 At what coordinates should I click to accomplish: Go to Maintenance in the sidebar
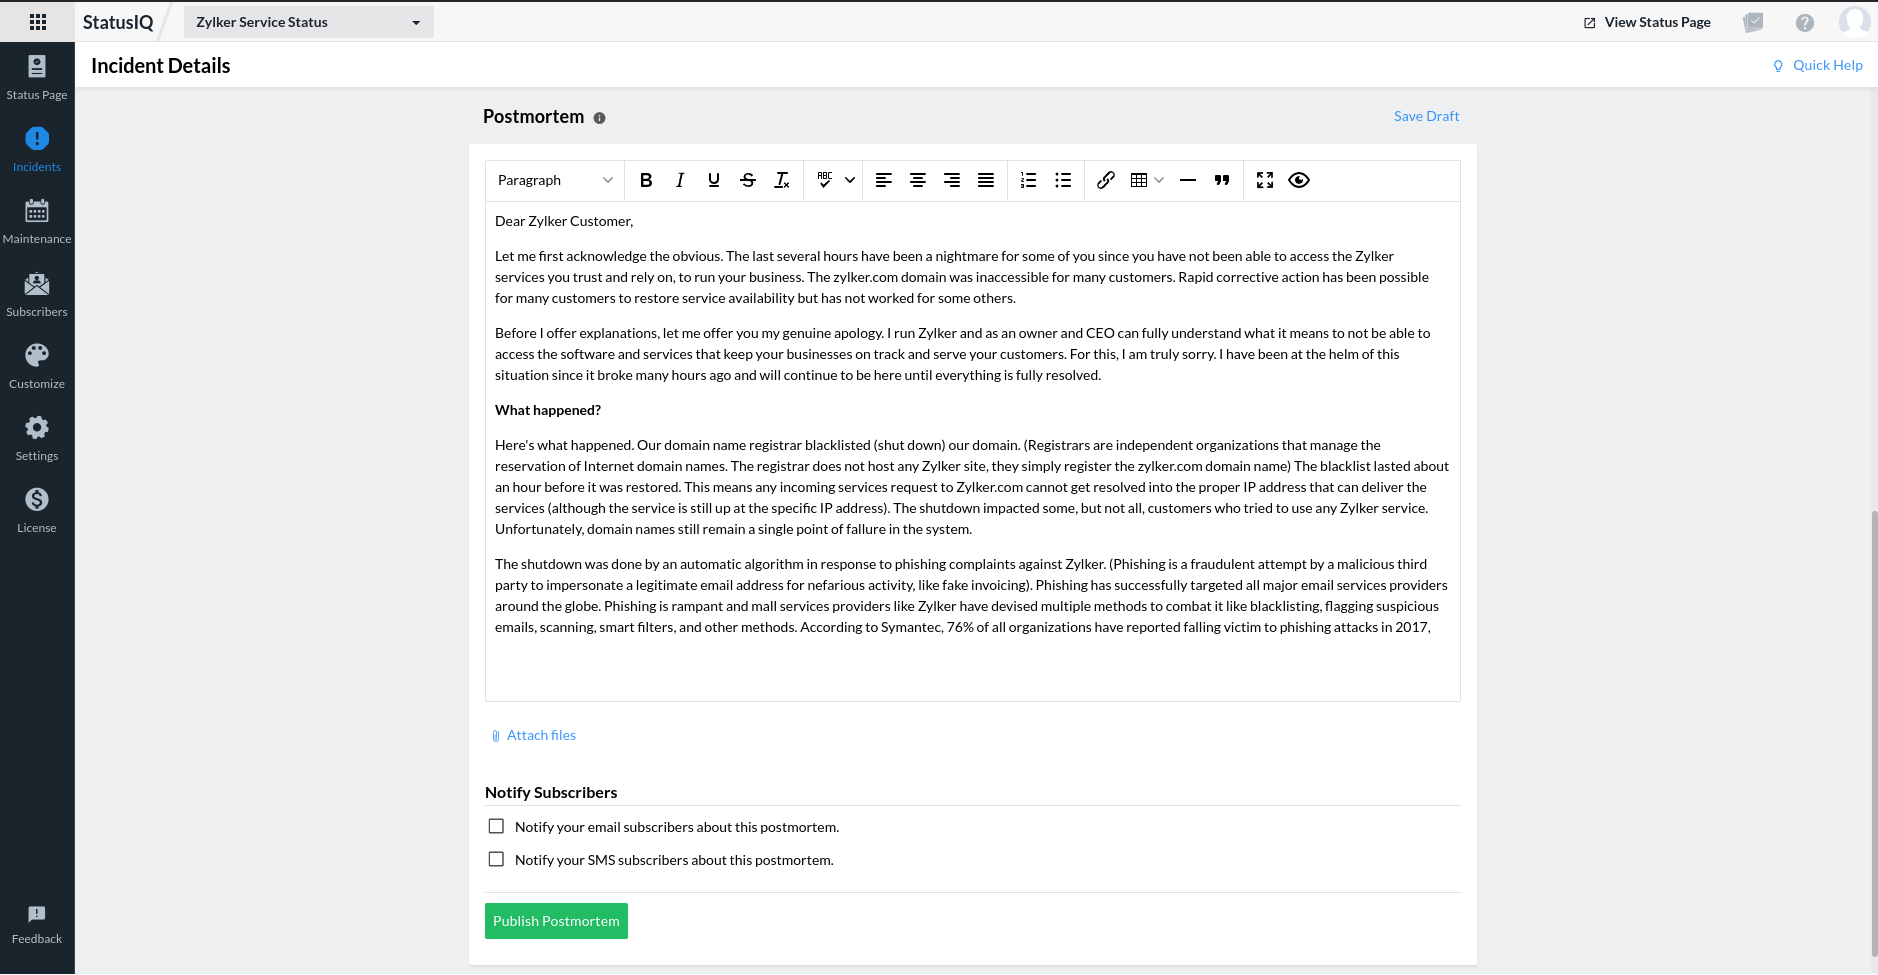tap(37, 221)
